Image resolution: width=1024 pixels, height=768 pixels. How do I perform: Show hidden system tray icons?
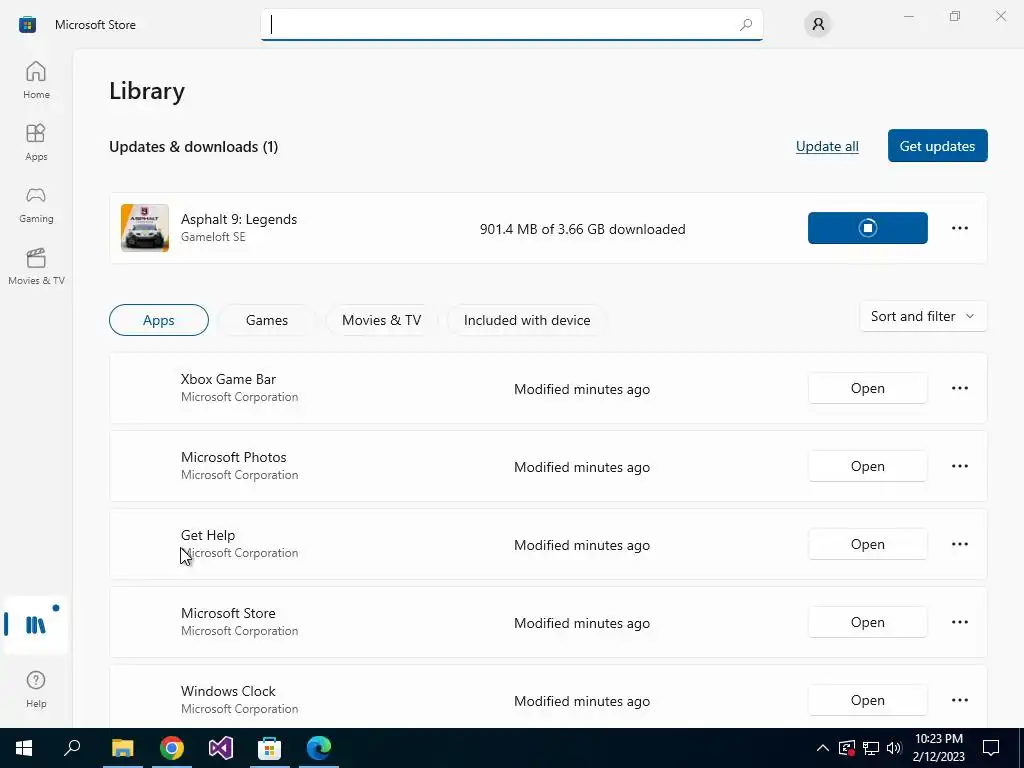(x=823, y=748)
